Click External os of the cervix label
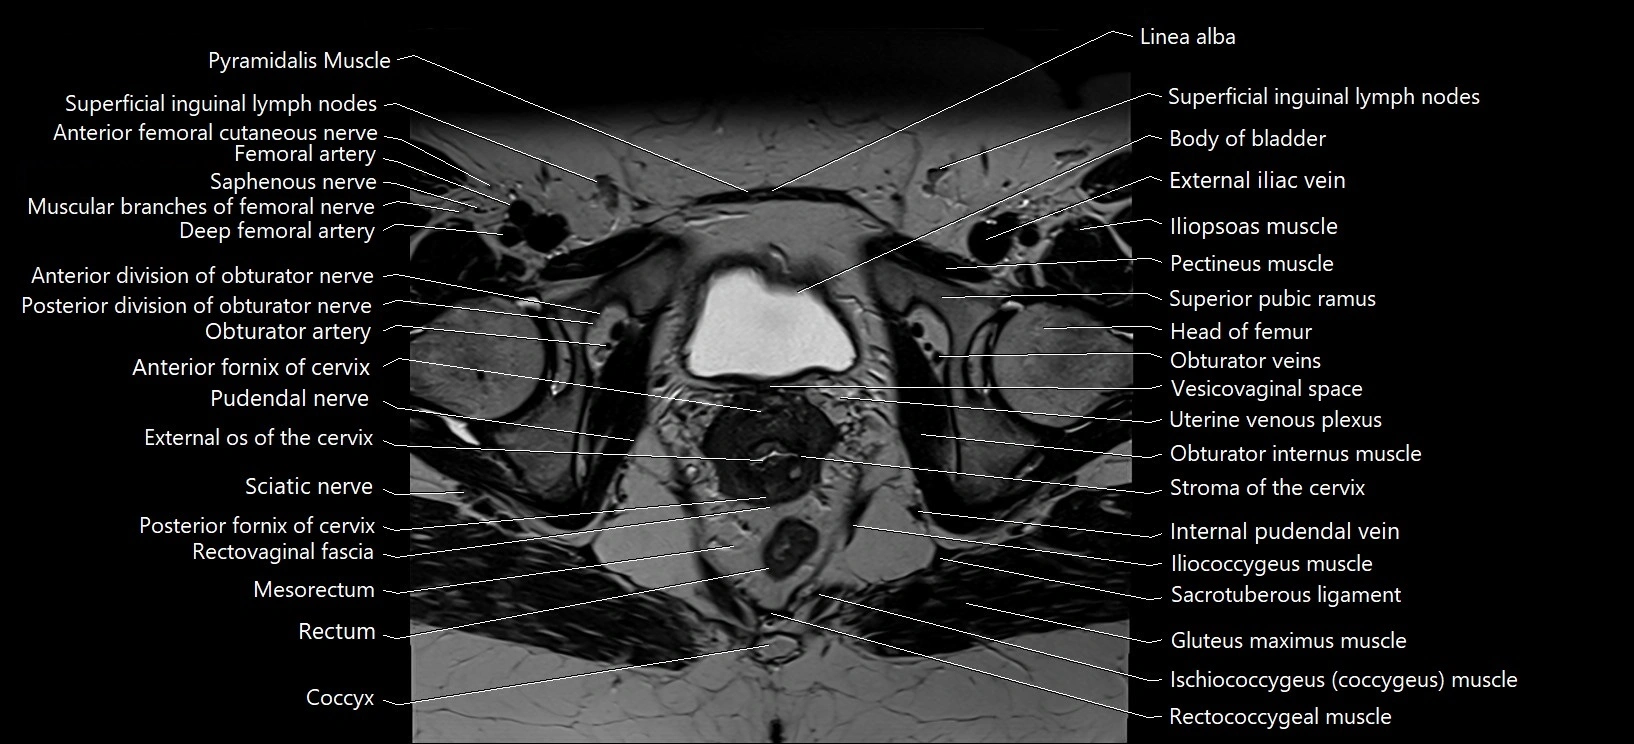The image size is (1634, 744). (x=258, y=438)
